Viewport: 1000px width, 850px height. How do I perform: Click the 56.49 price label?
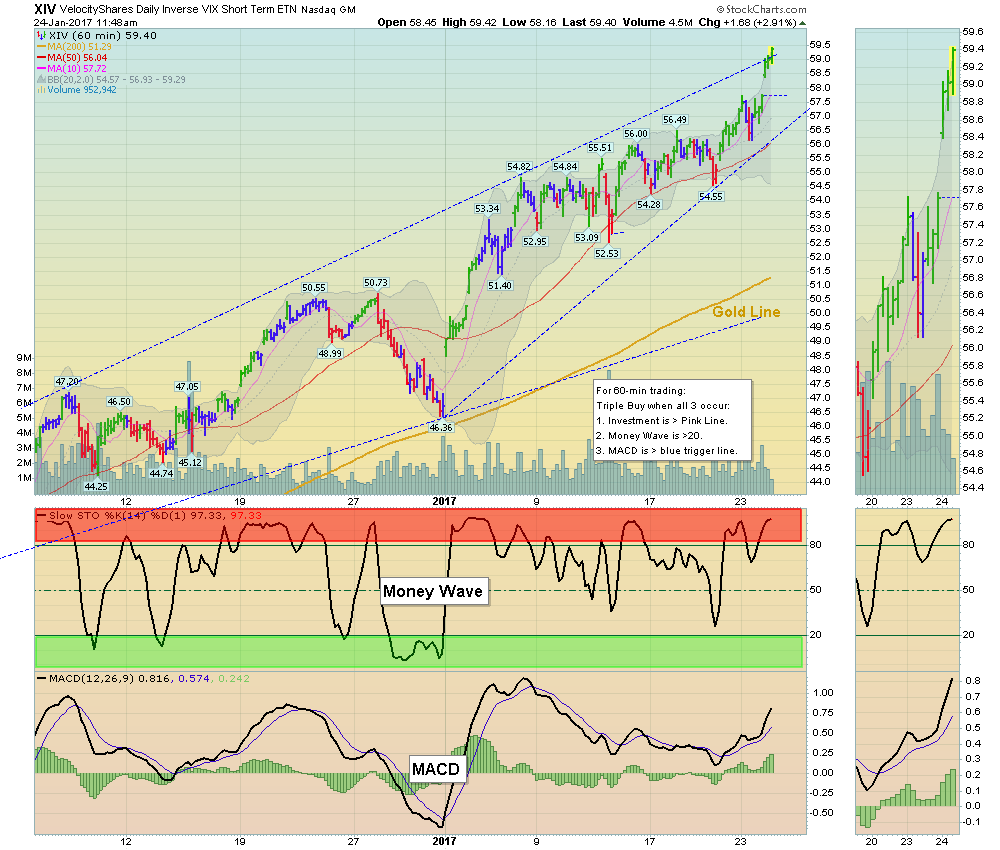(675, 120)
